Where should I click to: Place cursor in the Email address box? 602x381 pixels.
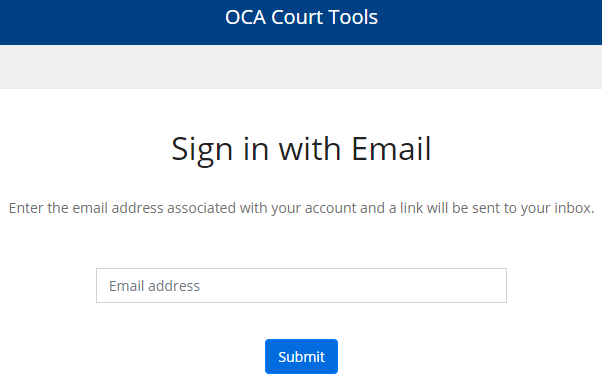301,285
